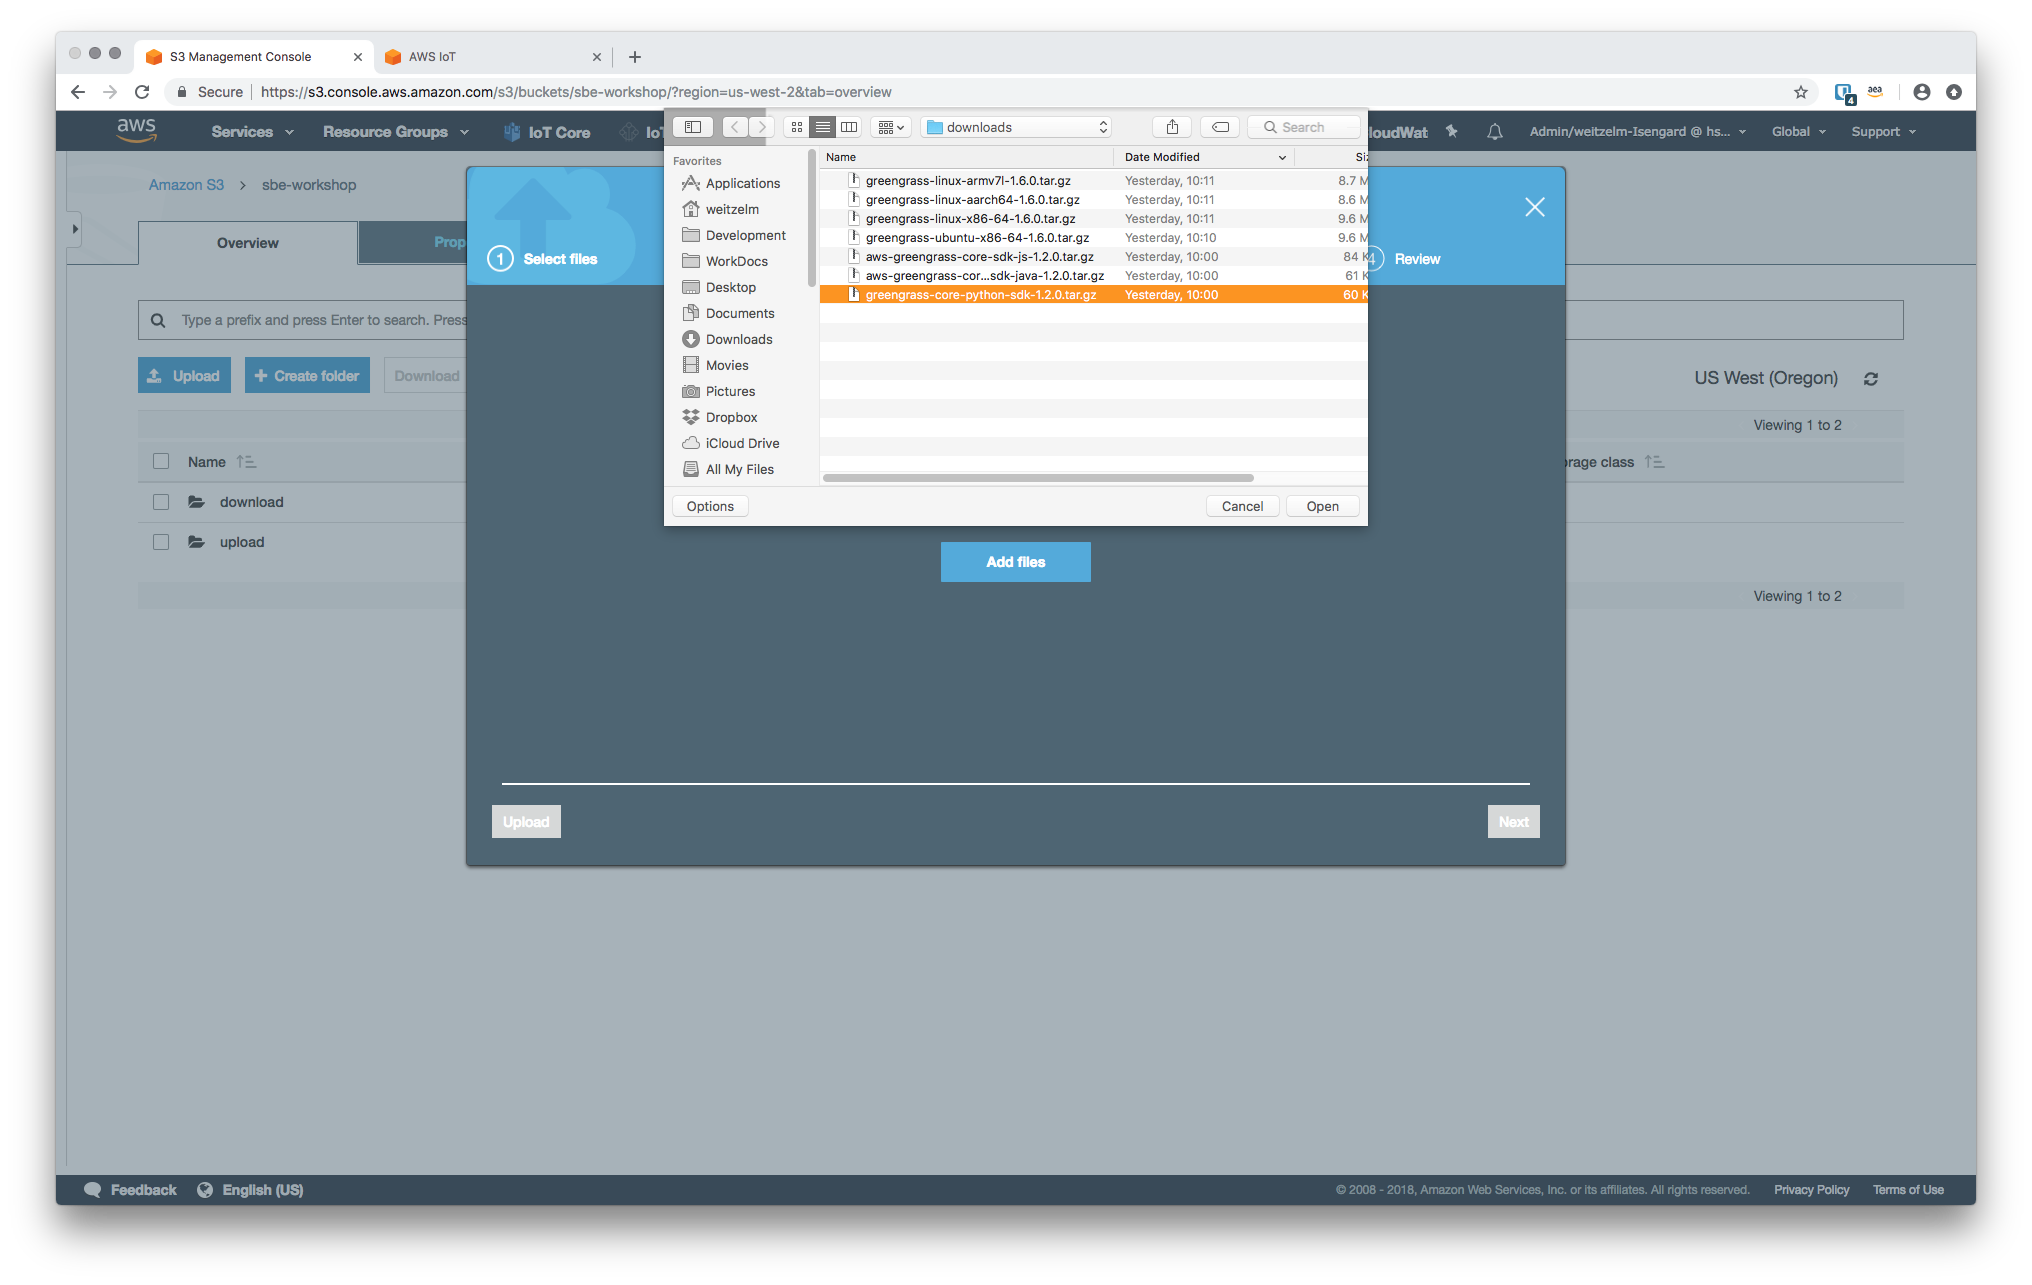The image size is (2032, 1285).
Task: Go forward in file dialog navigation
Action: (761, 127)
